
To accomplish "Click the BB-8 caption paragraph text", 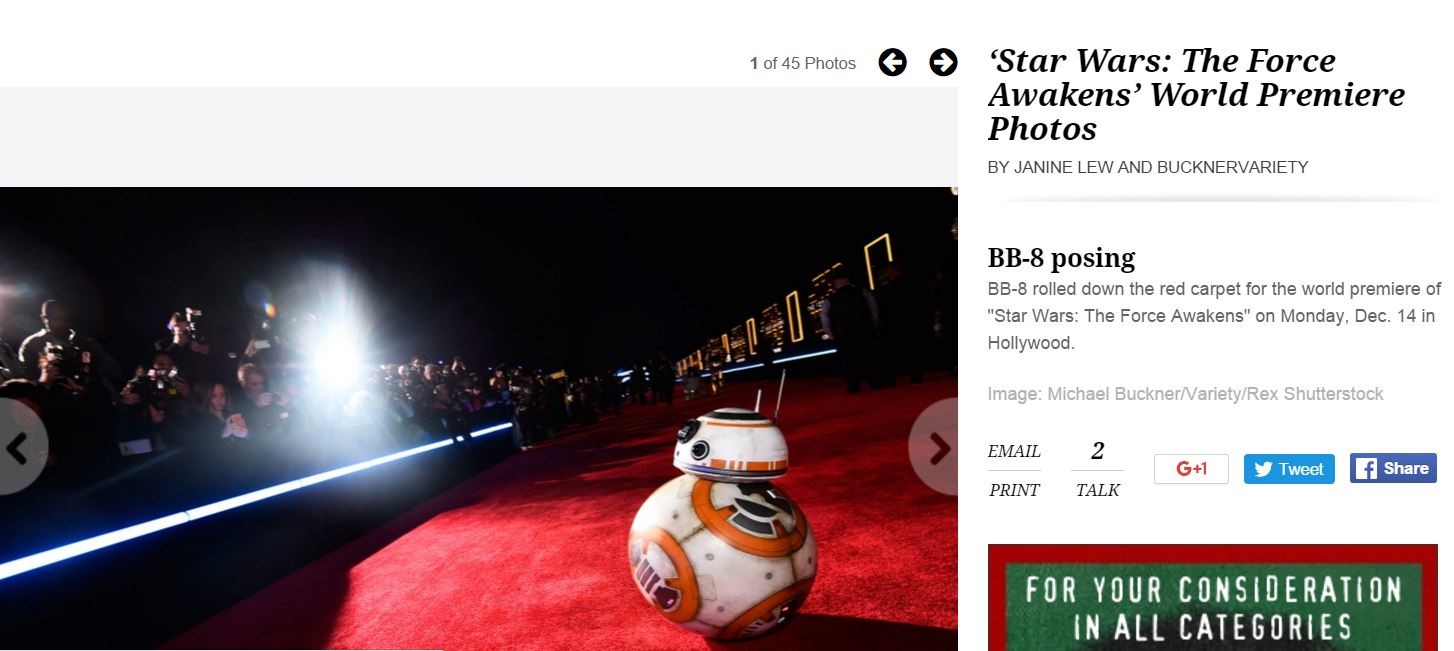I will coord(1214,316).
